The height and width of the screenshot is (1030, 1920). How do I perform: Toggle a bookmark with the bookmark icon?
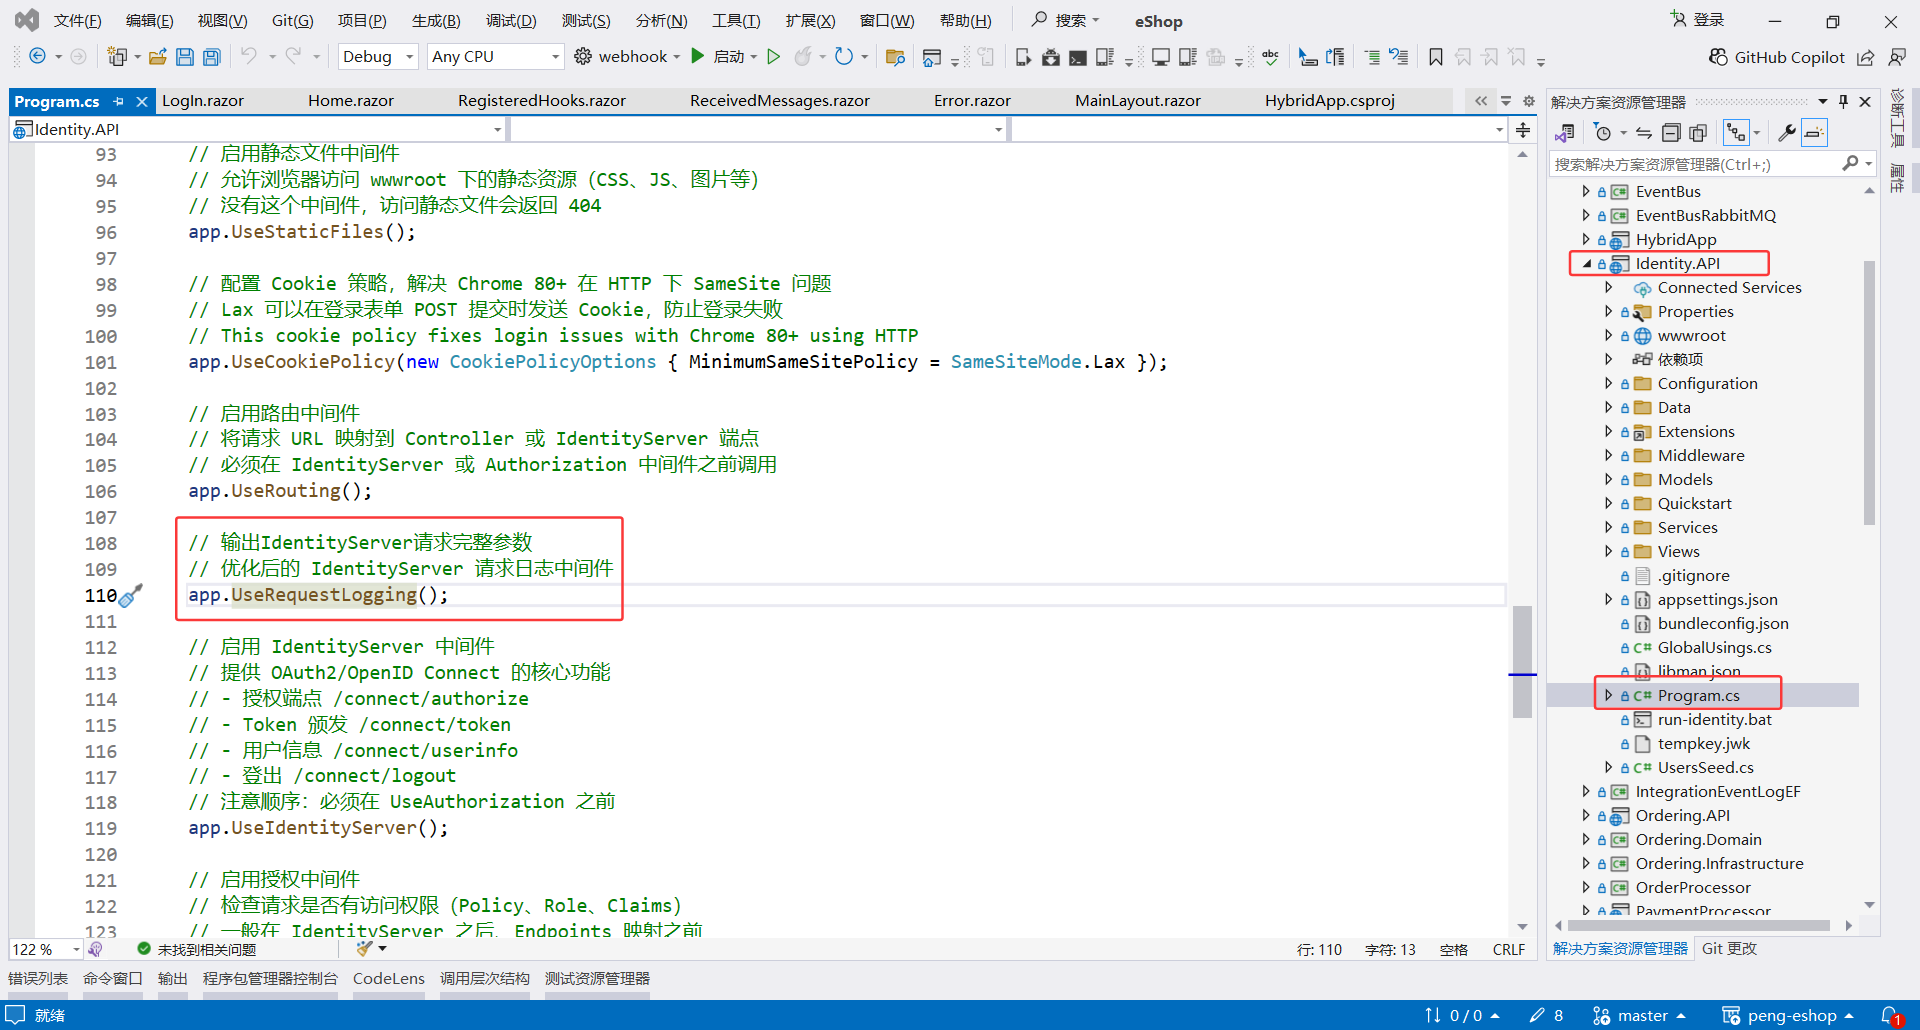click(1435, 57)
